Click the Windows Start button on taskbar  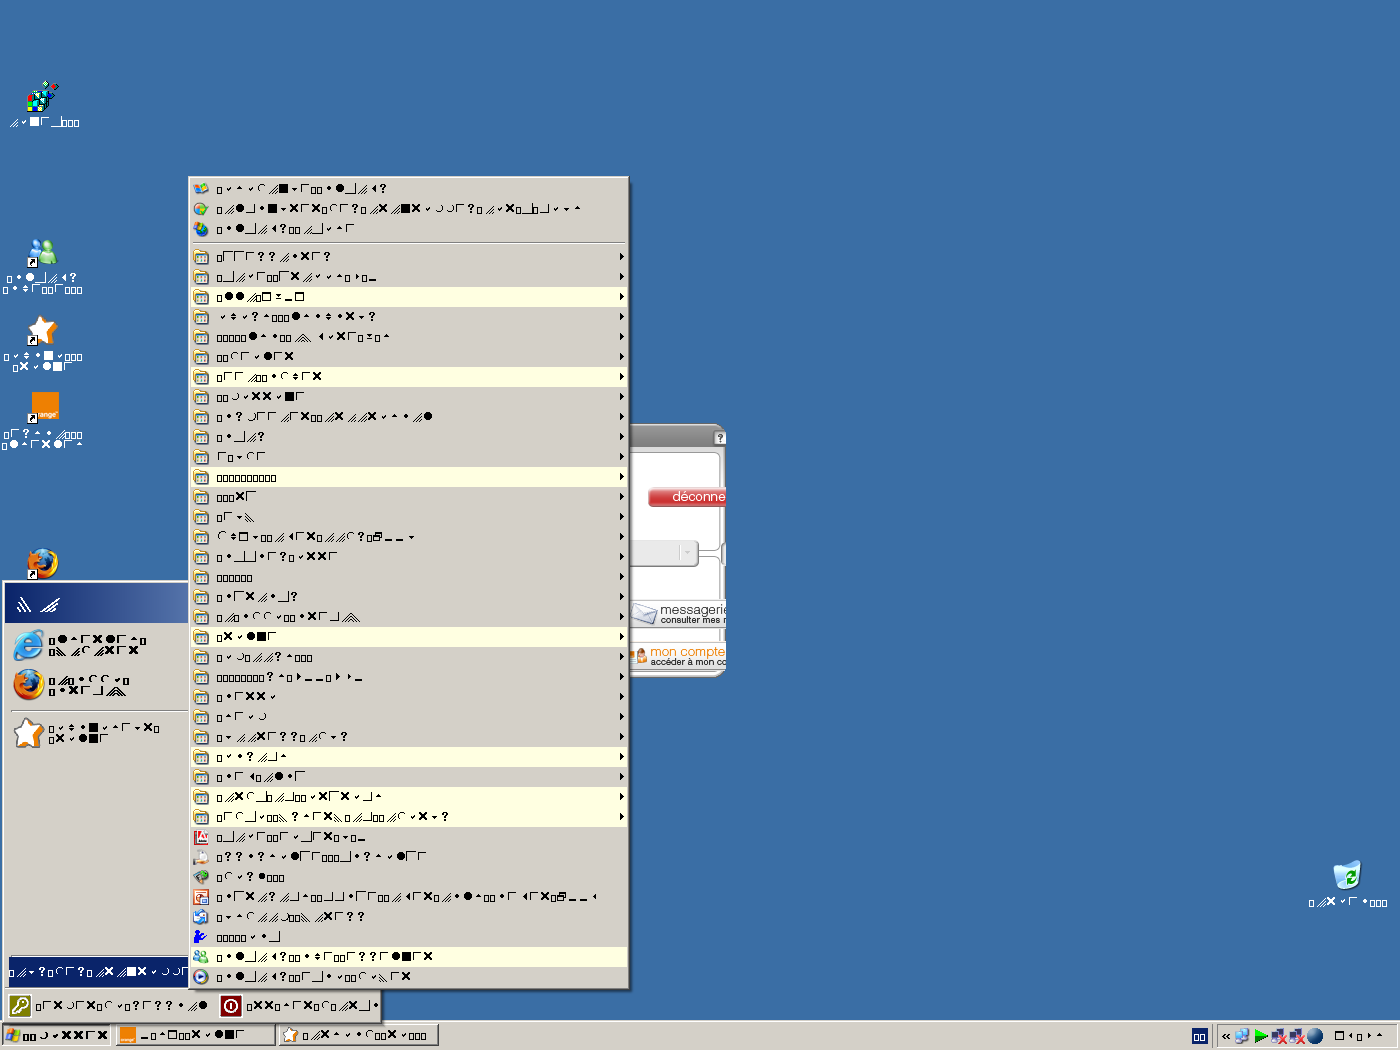[x=57, y=1035]
